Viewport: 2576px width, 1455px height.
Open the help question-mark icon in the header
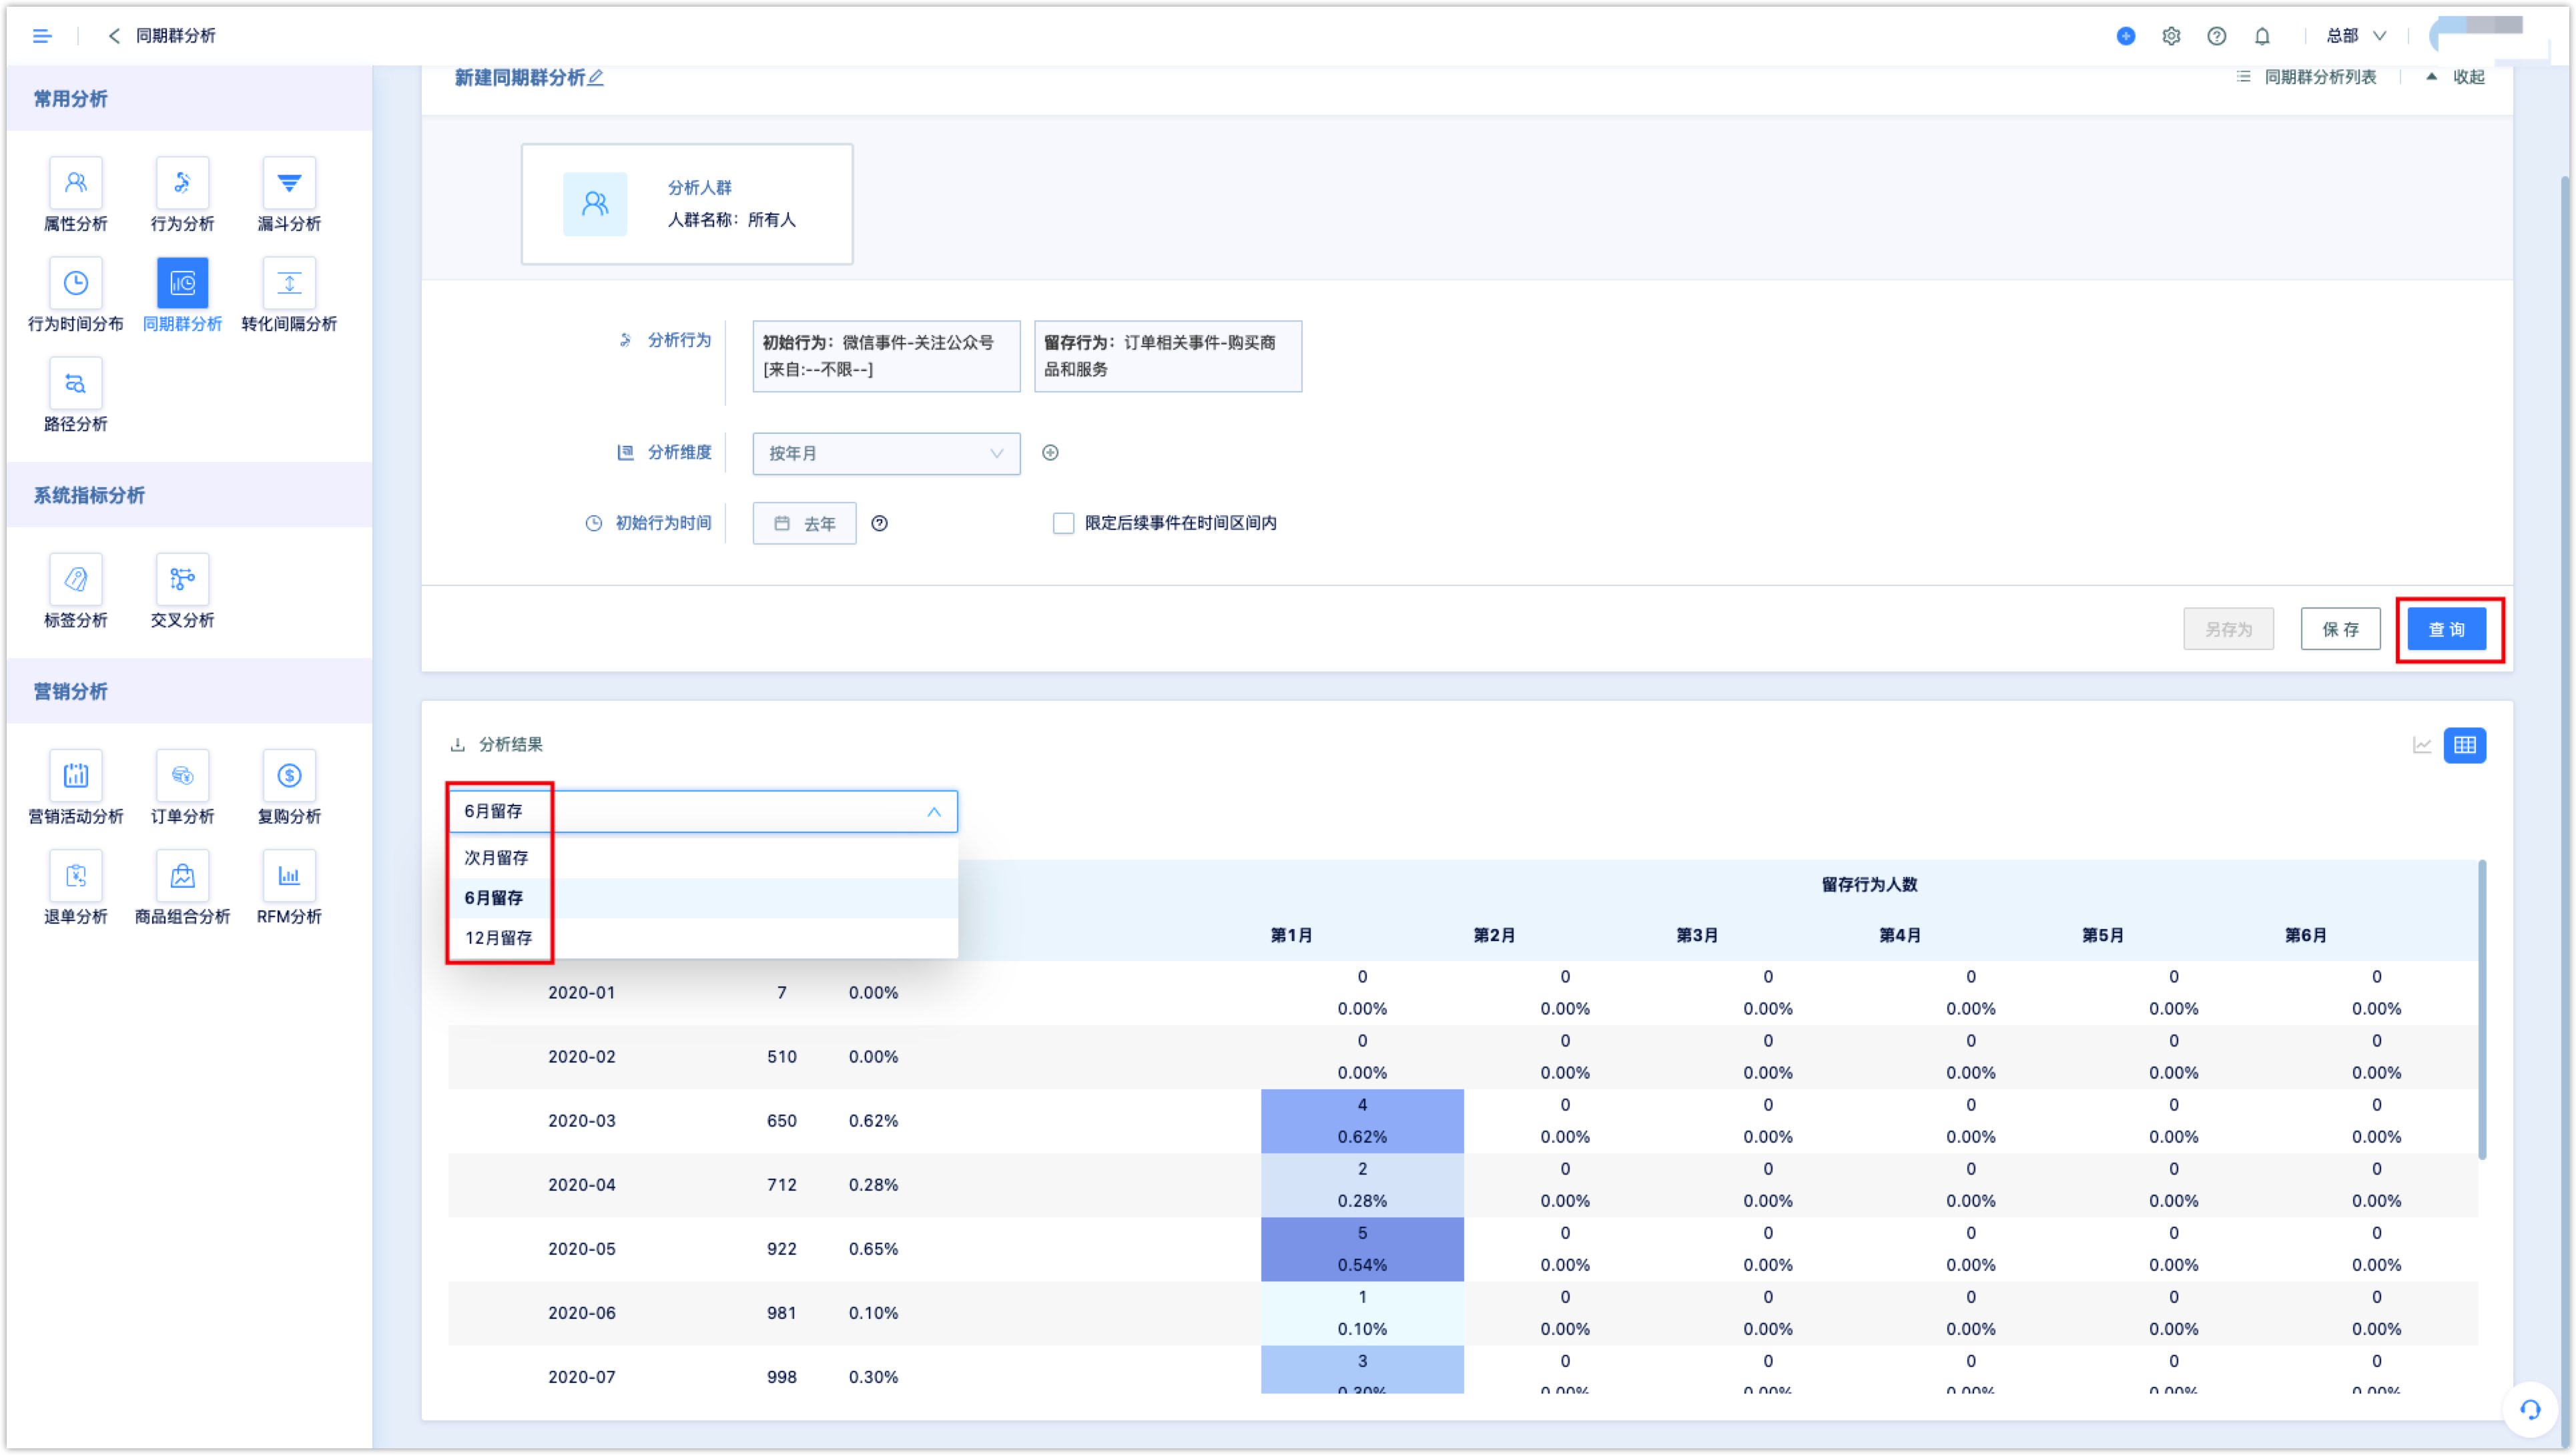(x=2216, y=36)
